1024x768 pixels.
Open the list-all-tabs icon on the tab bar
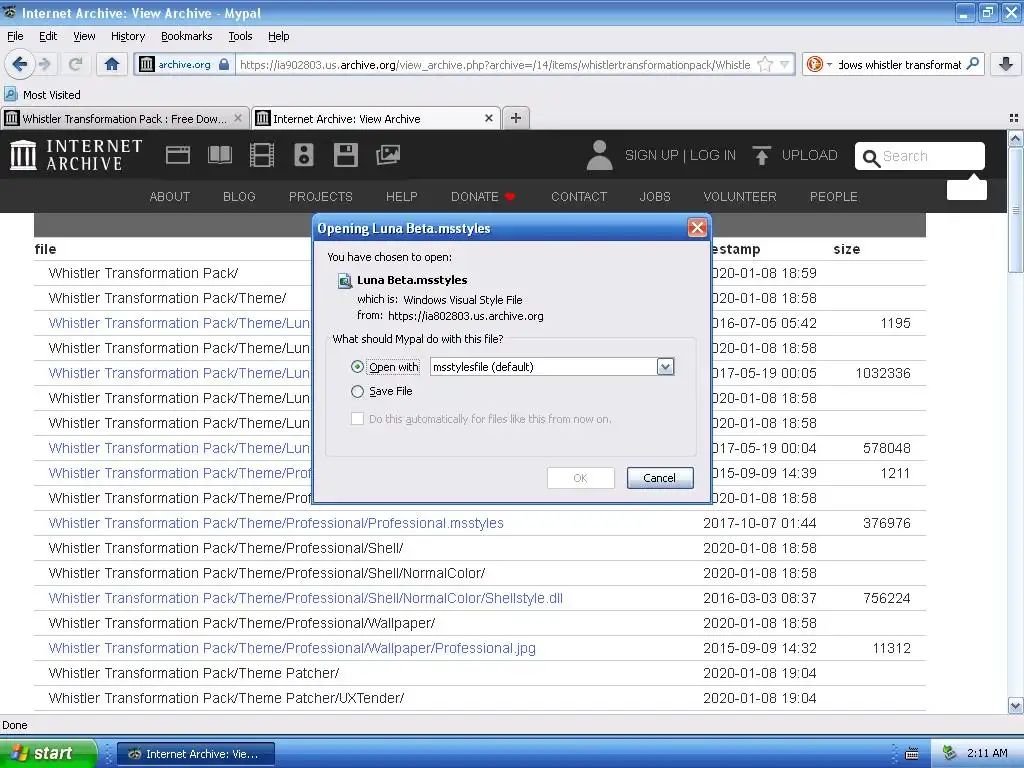[1014, 118]
